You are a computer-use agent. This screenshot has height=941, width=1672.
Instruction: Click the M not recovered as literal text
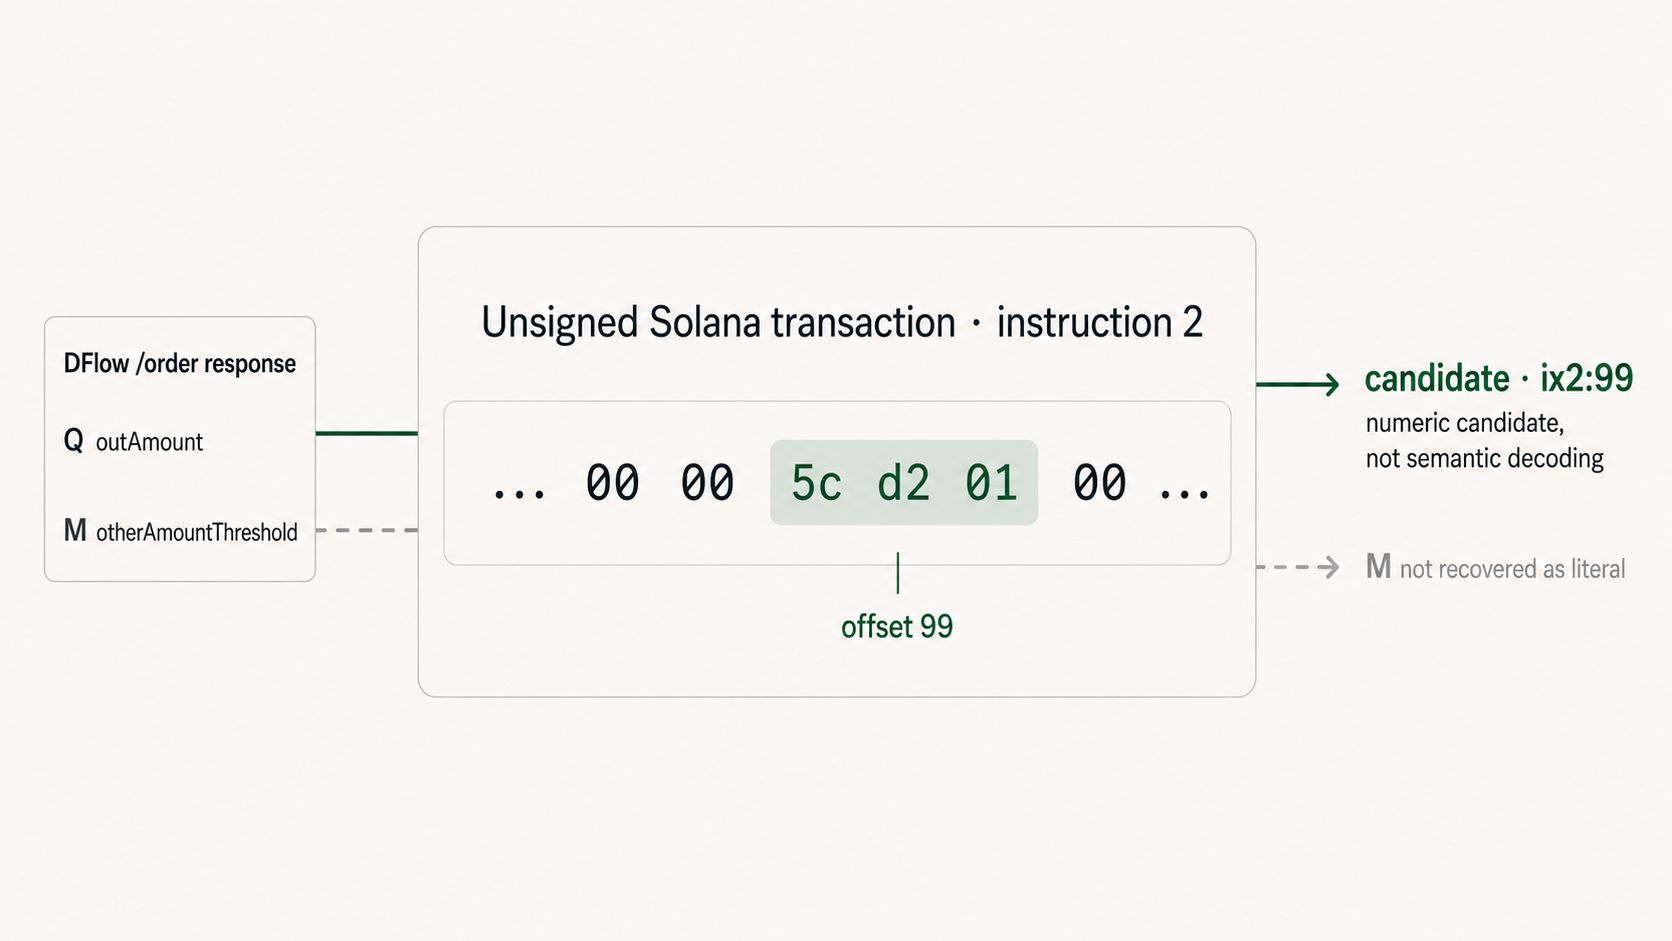coord(1496,568)
